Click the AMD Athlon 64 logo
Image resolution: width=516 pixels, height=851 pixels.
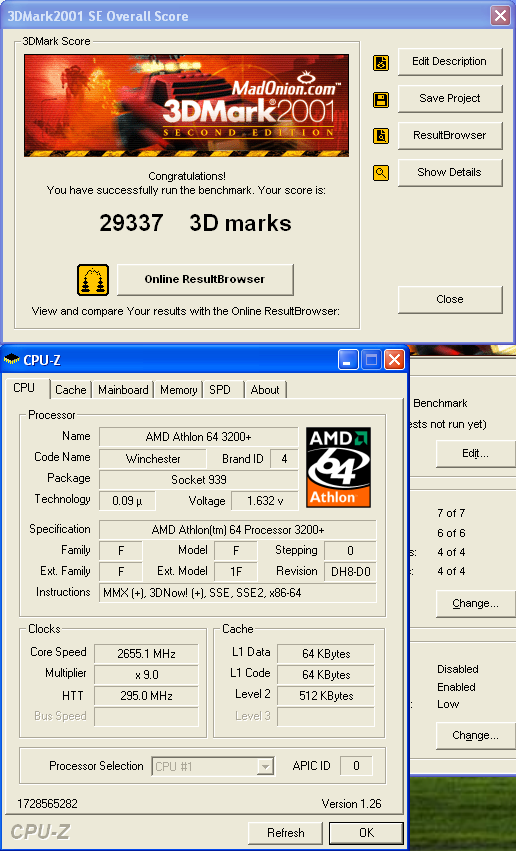point(339,467)
